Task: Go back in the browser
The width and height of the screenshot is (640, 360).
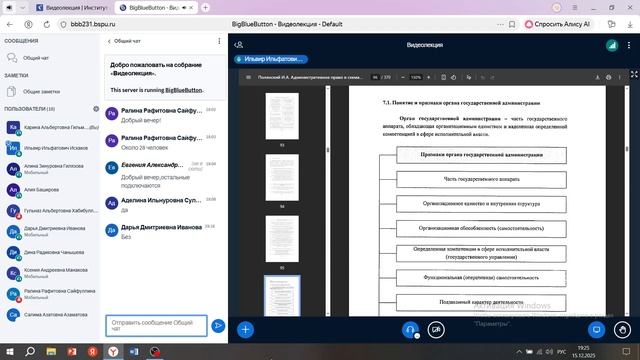Action: [x=10, y=24]
